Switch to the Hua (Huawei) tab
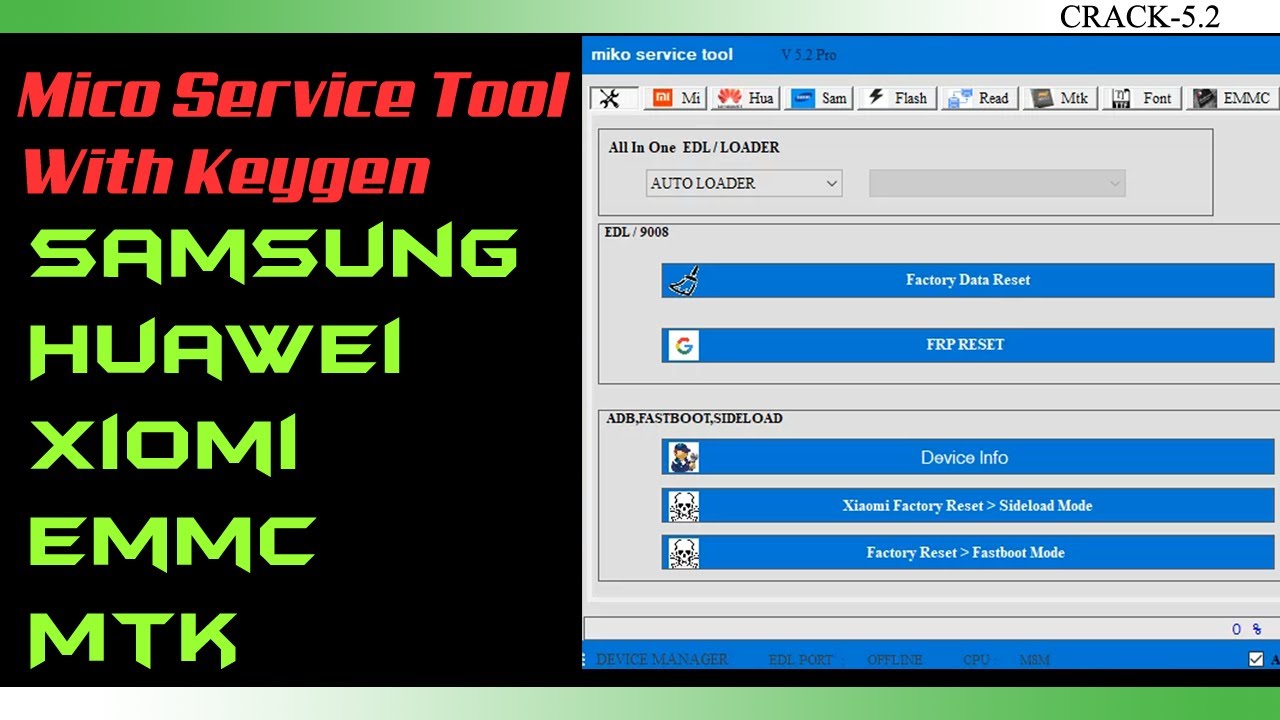 point(745,98)
